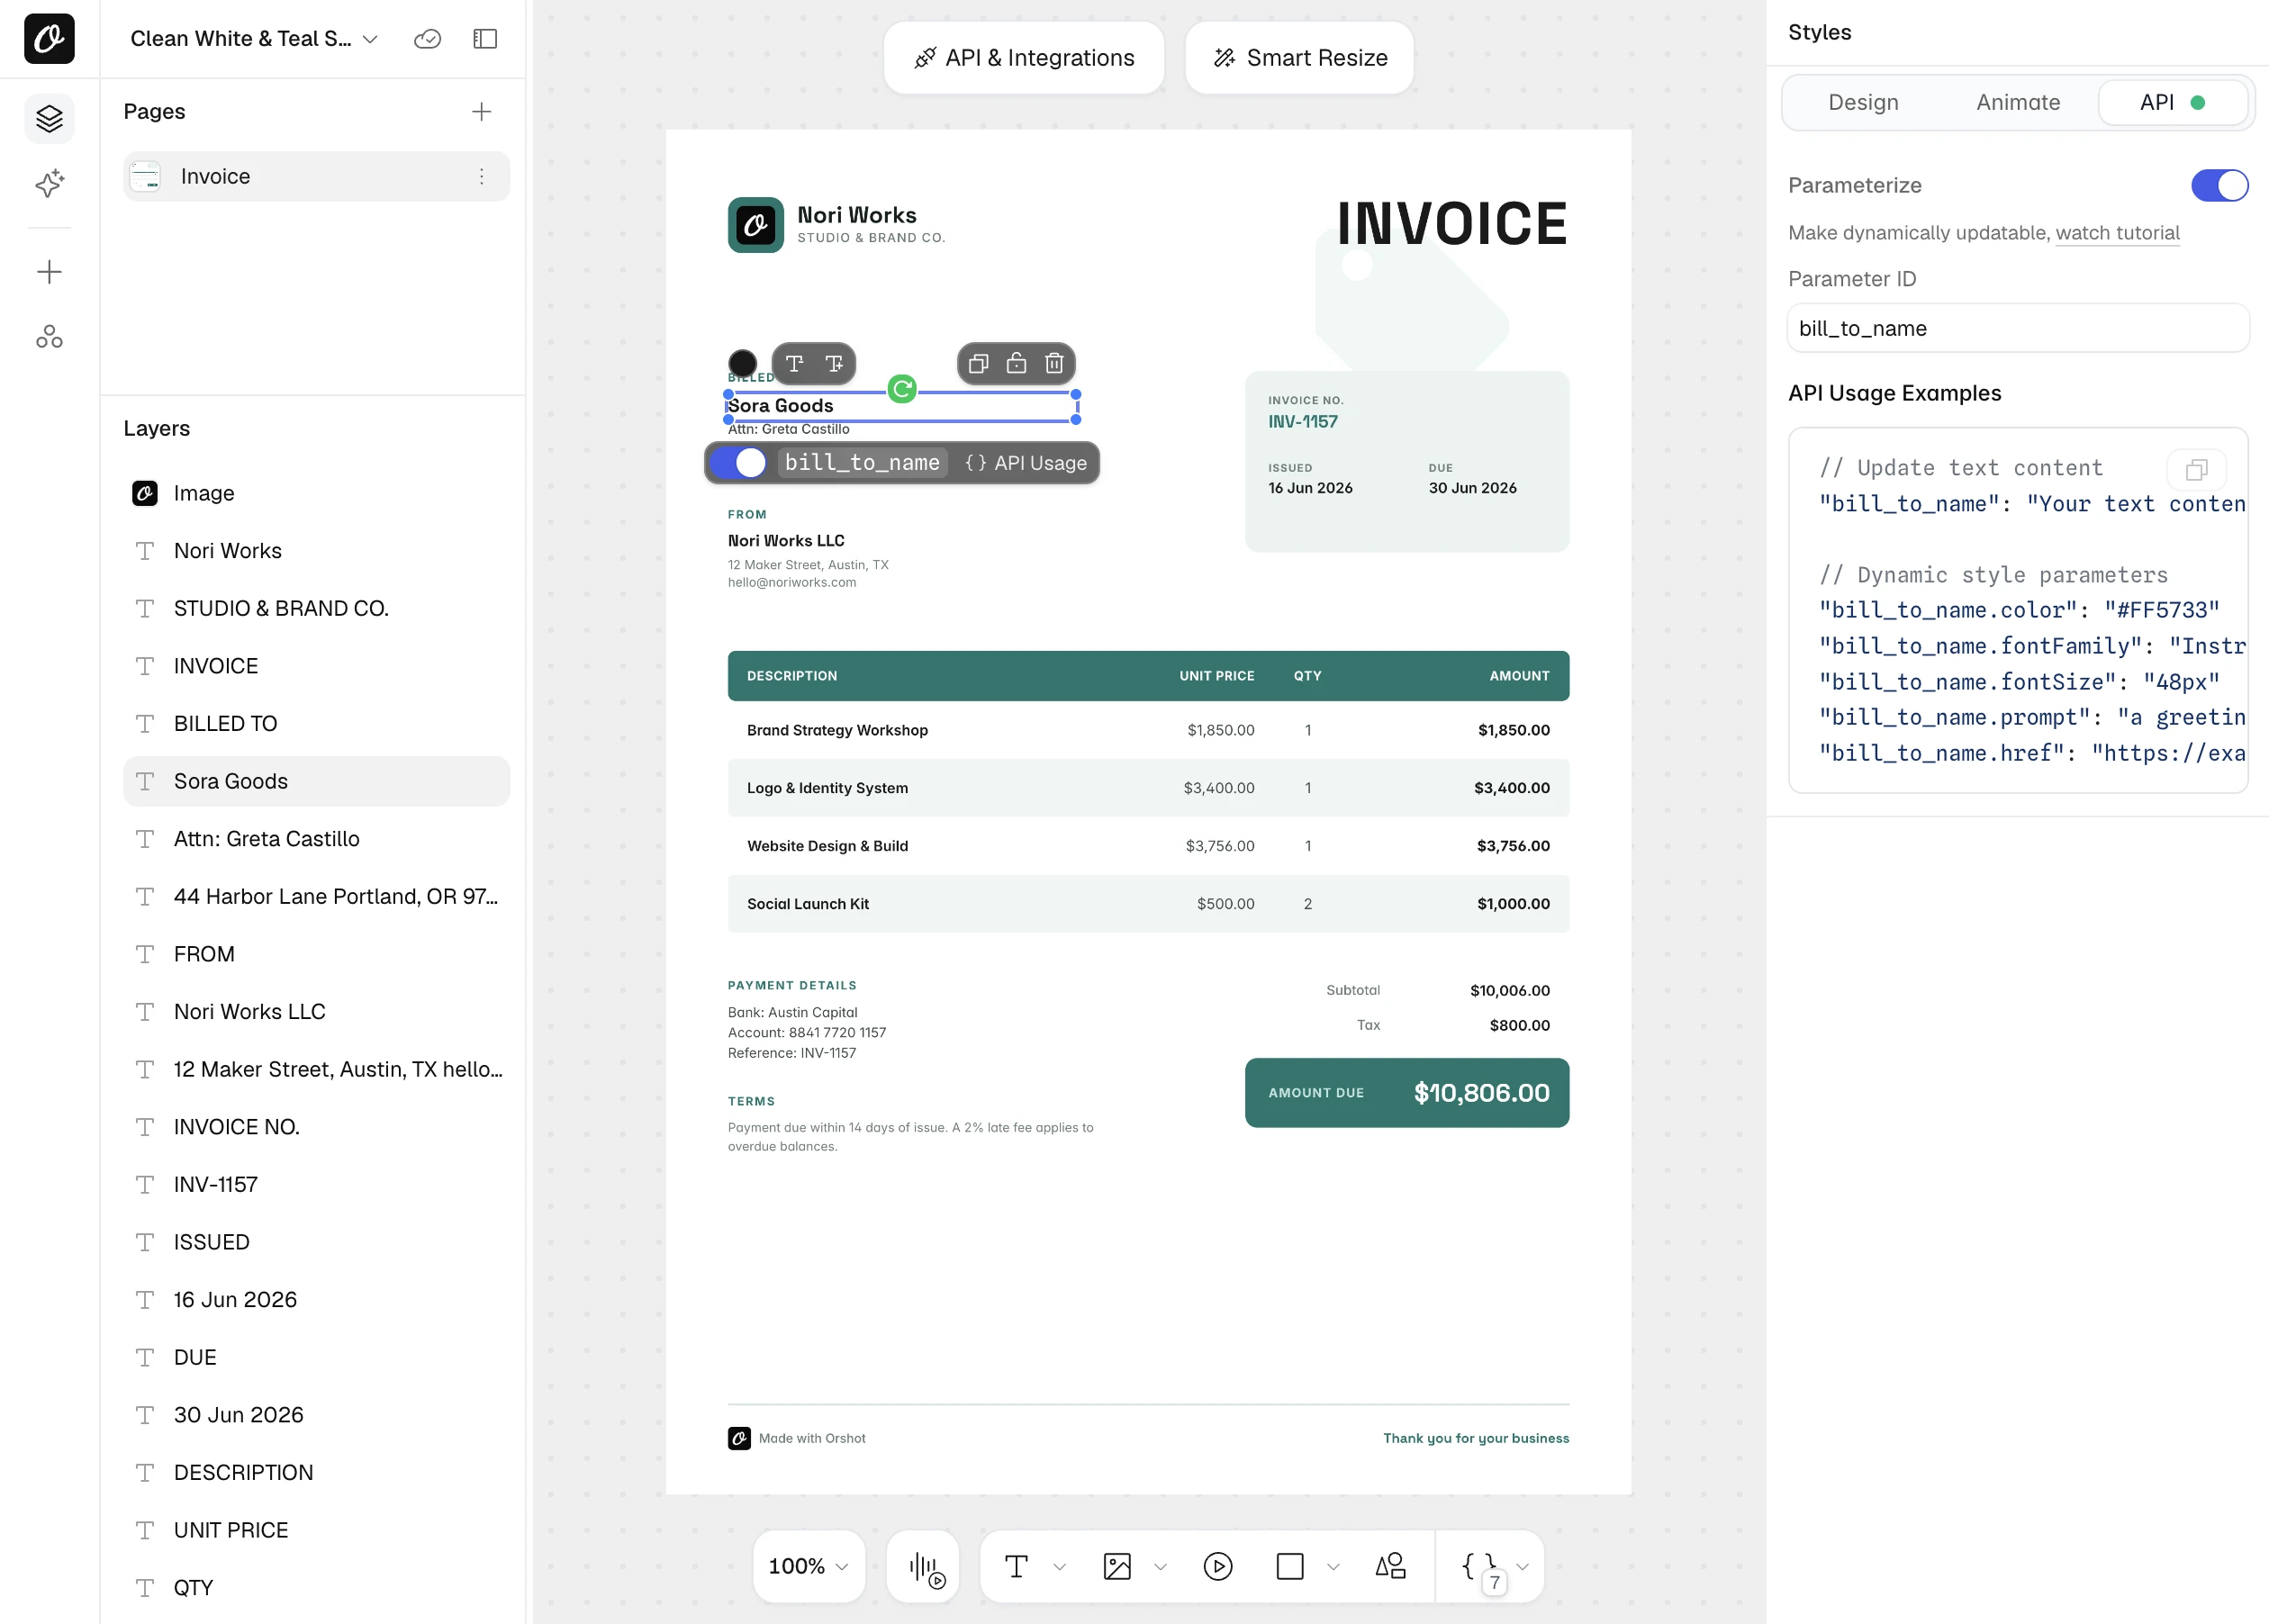Click the INVOICE heading on canvas
The image size is (2269, 1624).
coord(1452,223)
